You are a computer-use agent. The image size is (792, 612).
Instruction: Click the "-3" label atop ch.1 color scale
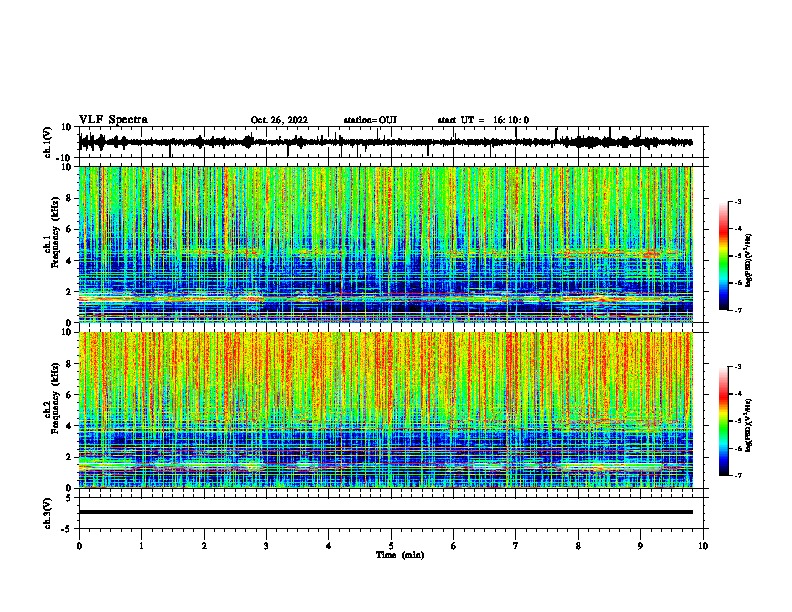[x=737, y=201]
